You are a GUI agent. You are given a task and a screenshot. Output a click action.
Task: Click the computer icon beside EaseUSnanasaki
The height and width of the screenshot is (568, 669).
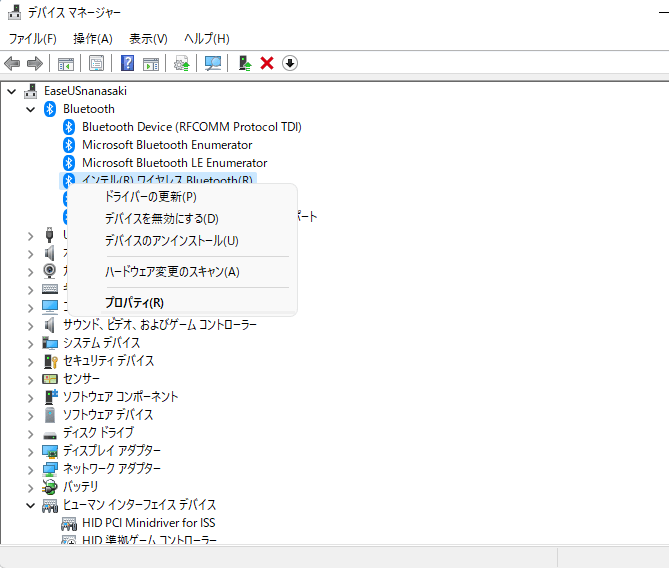click(30, 91)
